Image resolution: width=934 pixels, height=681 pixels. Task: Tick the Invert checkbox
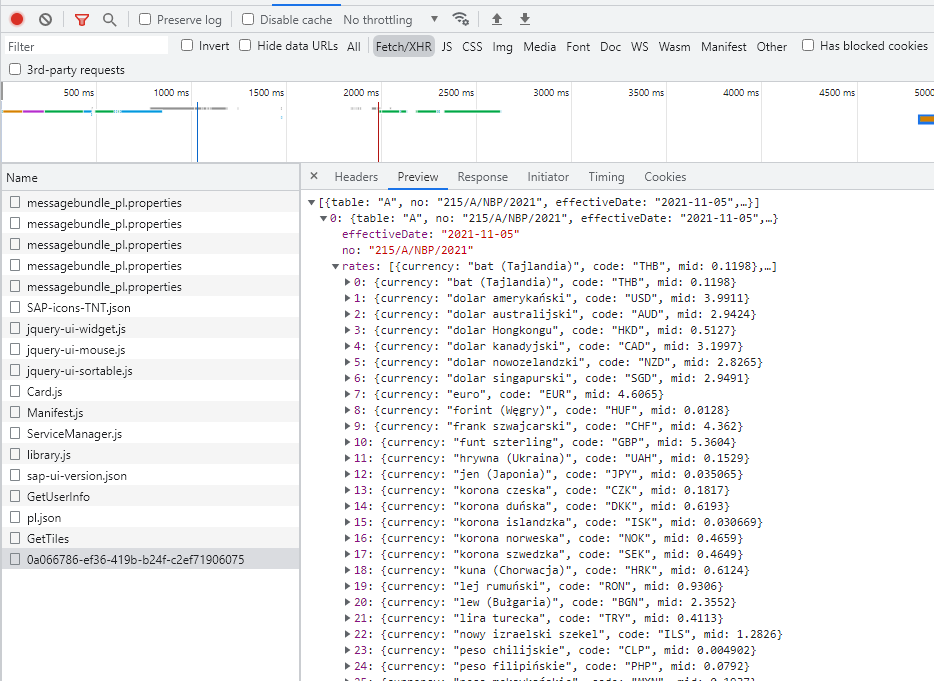[x=187, y=45]
